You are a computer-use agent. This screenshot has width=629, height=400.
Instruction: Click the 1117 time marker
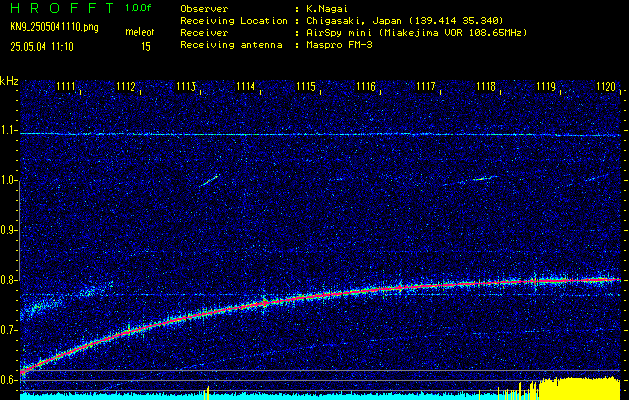tap(426, 86)
